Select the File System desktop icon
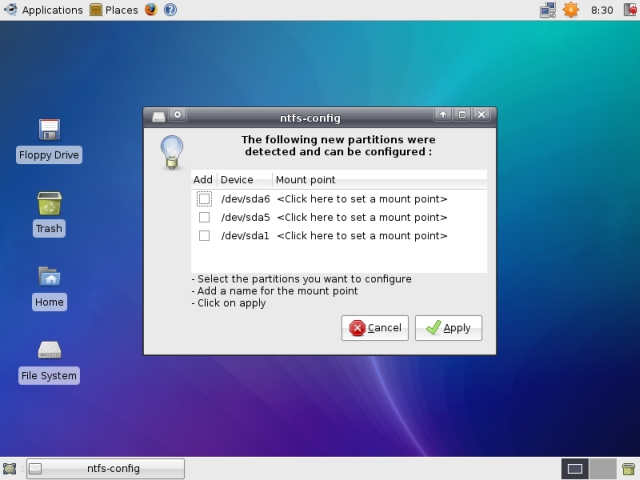Image resolution: width=640 pixels, height=480 pixels. (x=49, y=362)
